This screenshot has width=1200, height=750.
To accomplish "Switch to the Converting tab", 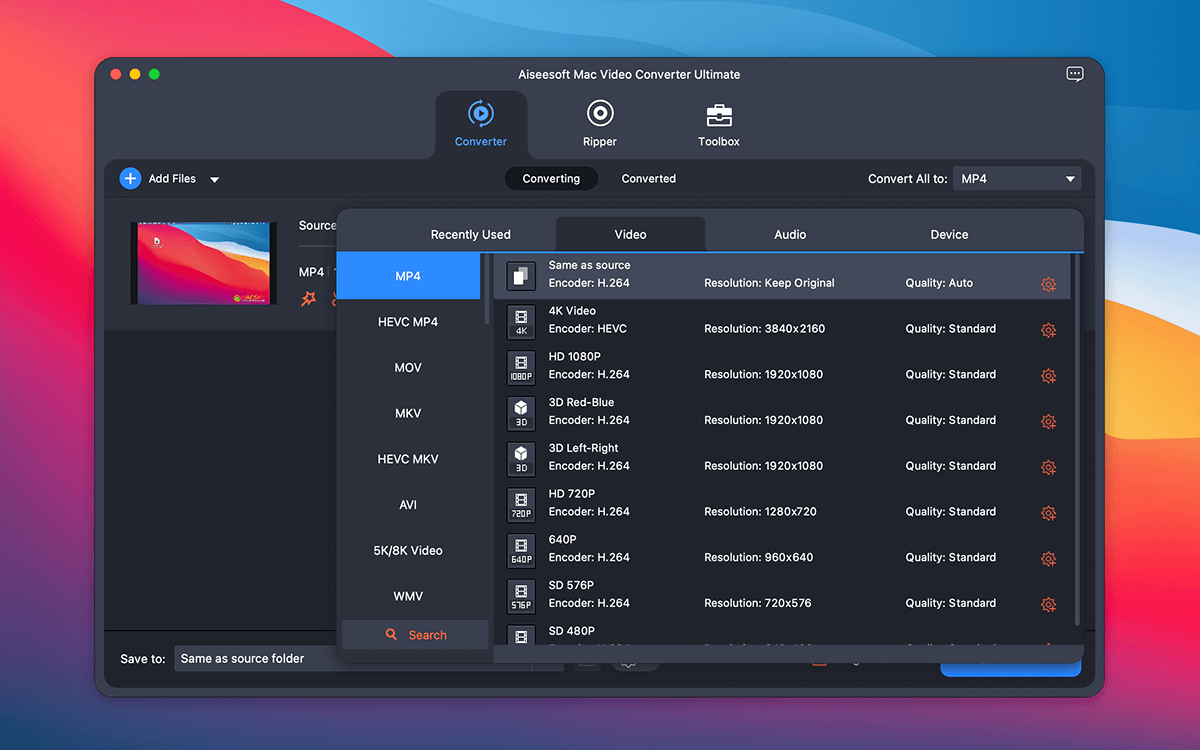I will (551, 179).
